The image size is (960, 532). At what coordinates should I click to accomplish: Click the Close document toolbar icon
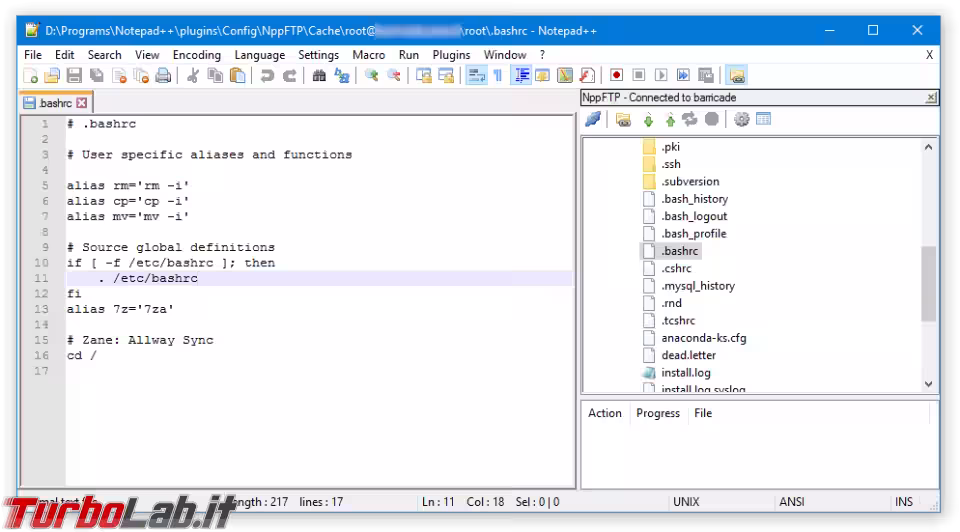coord(119,75)
